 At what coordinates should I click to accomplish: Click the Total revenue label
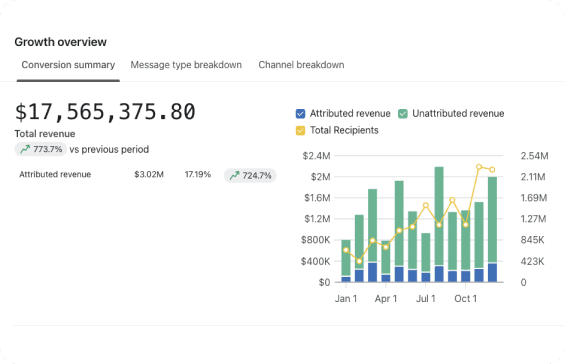pos(45,134)
